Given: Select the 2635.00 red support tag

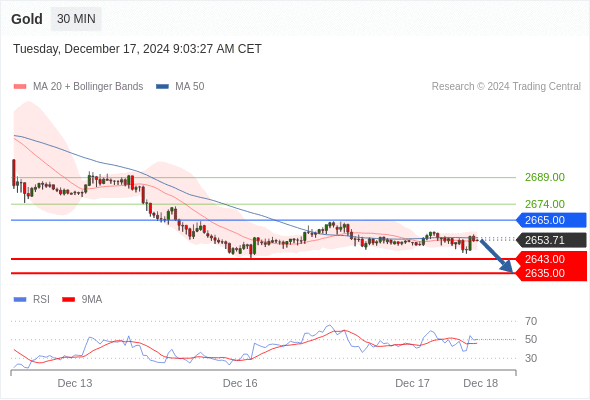Looking at the screenshot, I should [x=551, y=273].
